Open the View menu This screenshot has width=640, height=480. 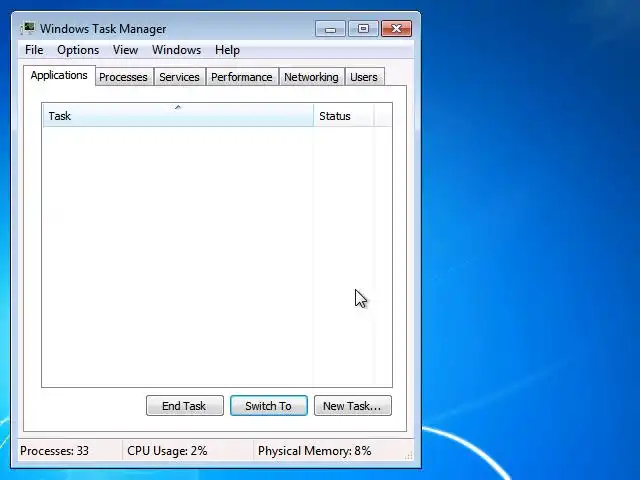click(x=125, y=50)
